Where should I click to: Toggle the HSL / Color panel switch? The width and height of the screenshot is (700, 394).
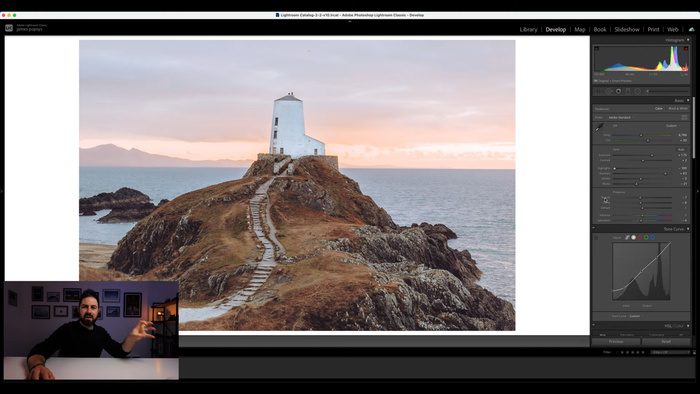593,325
